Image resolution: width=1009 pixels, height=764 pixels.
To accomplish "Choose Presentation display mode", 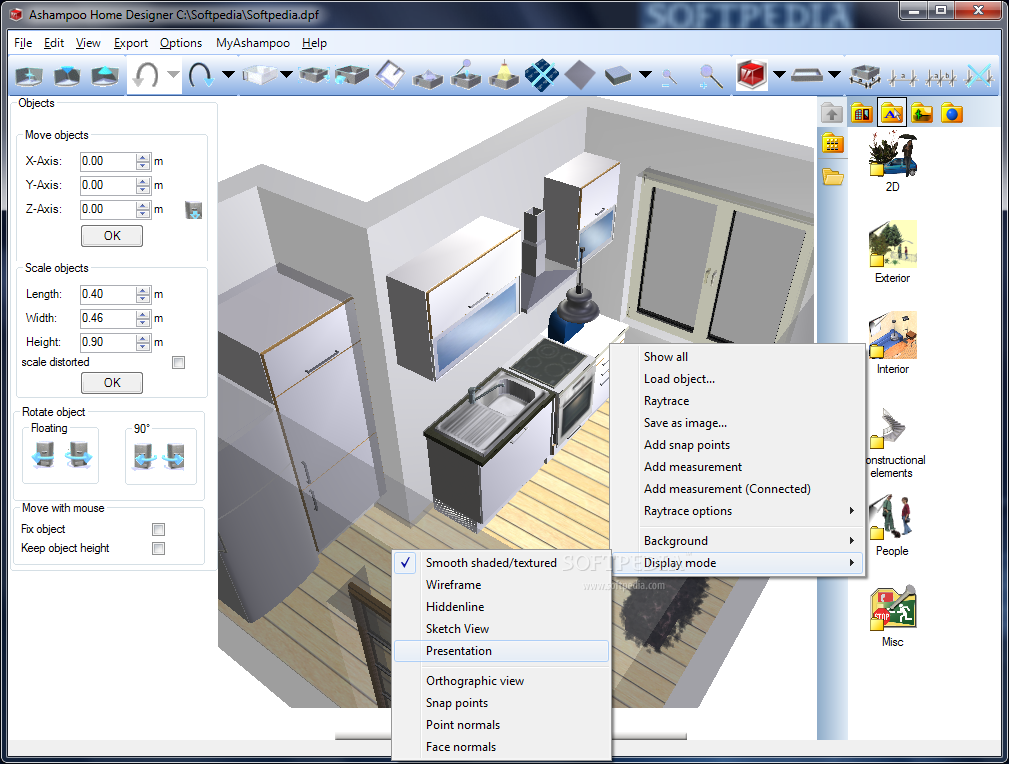I will click(501, 651).
